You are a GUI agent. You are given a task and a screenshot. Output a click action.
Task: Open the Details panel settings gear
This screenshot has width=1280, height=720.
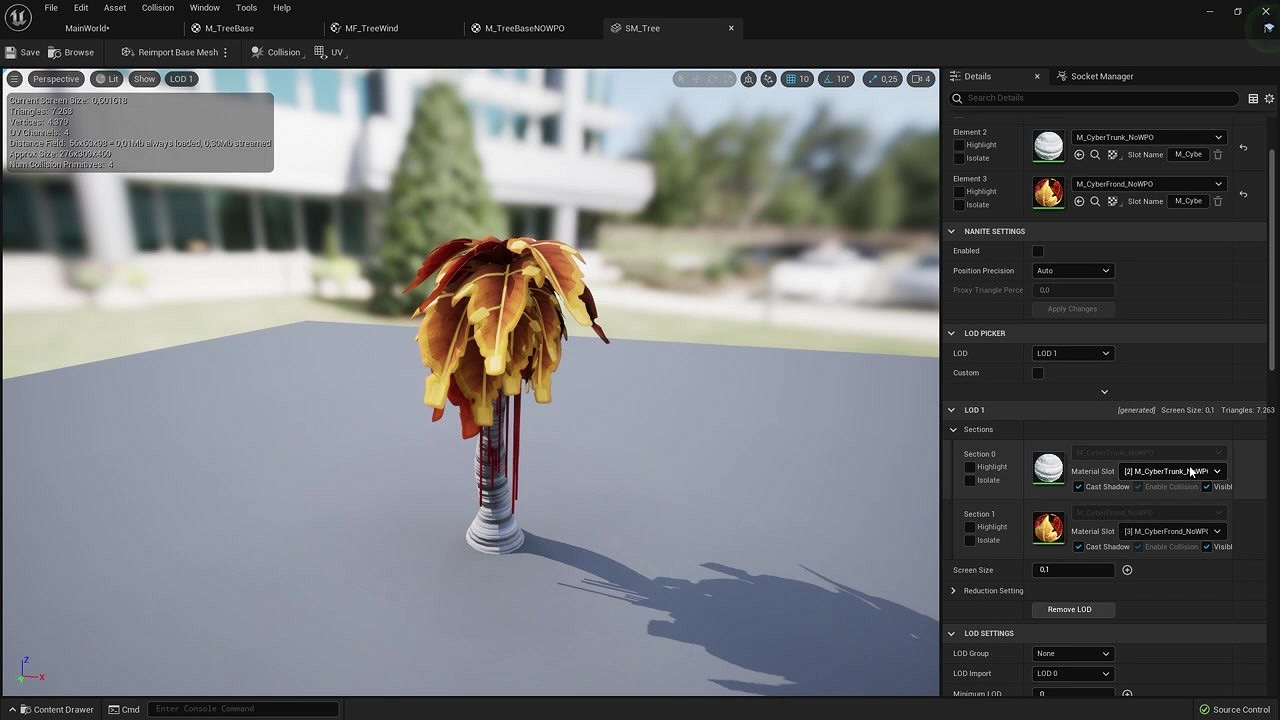click(x=1269, y=98)
